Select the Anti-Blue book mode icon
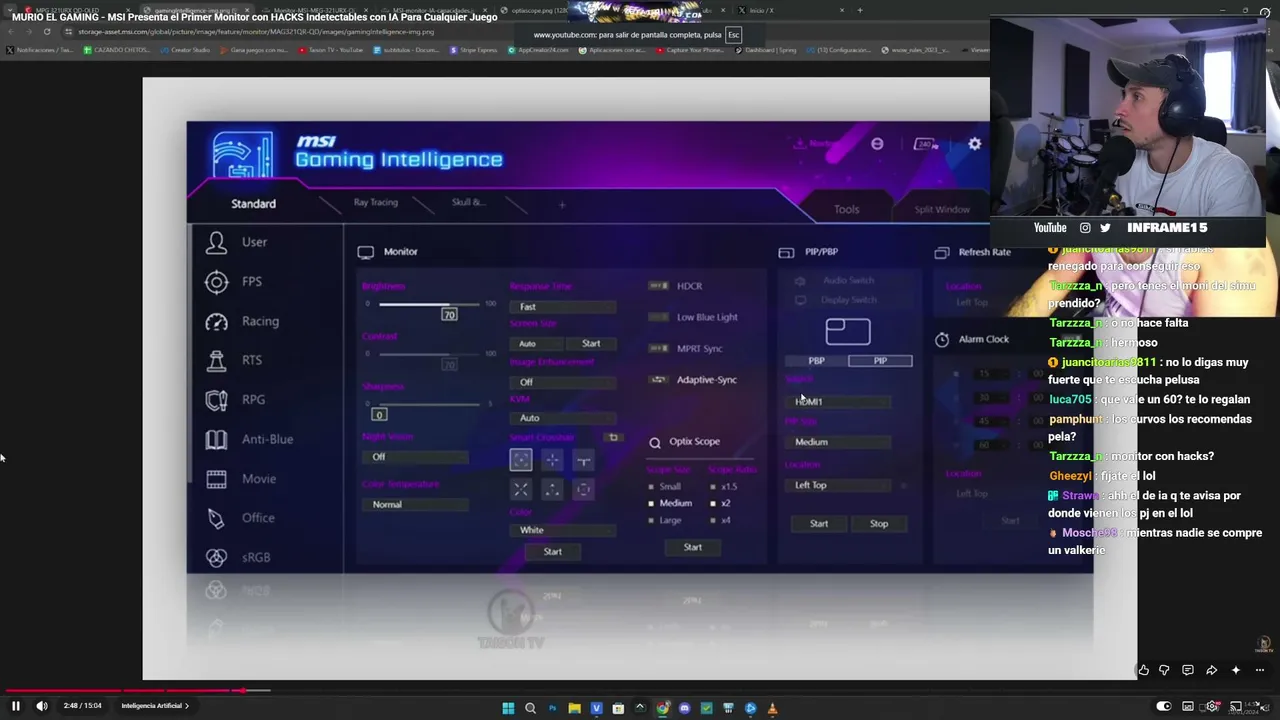 (216, 439)
